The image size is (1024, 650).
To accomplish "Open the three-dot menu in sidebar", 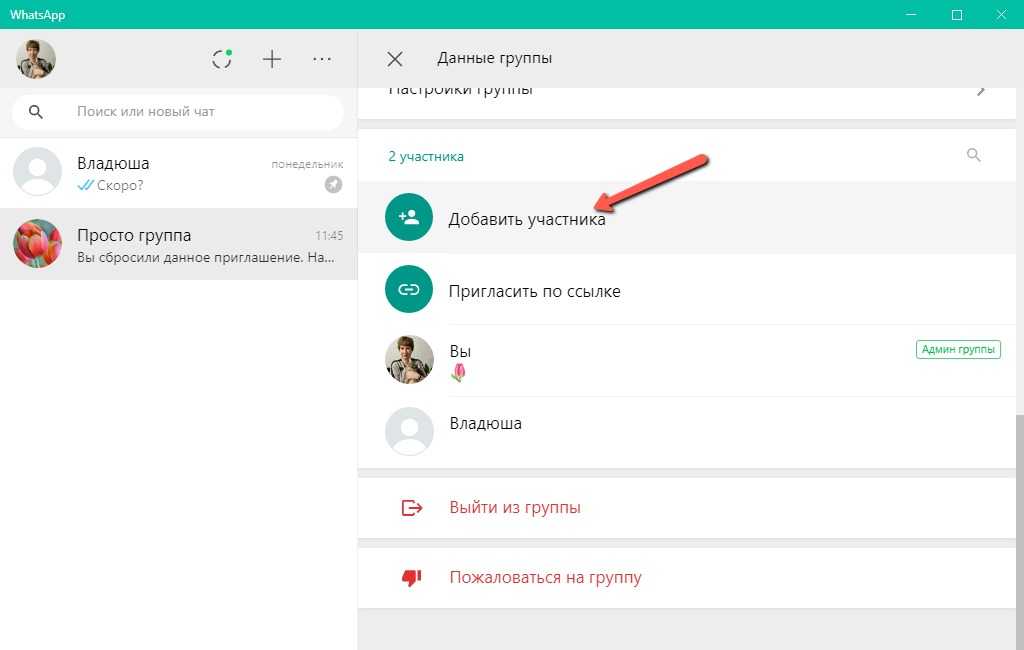I will coord(322,59).
